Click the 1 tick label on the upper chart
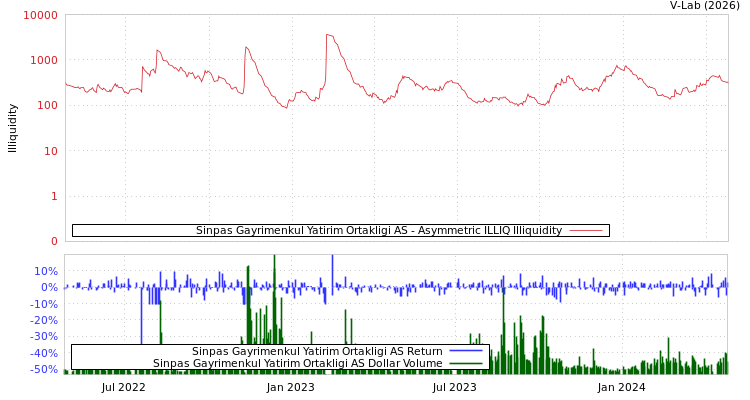This screenshot has height=400, width=750. (x=53, y=196)
